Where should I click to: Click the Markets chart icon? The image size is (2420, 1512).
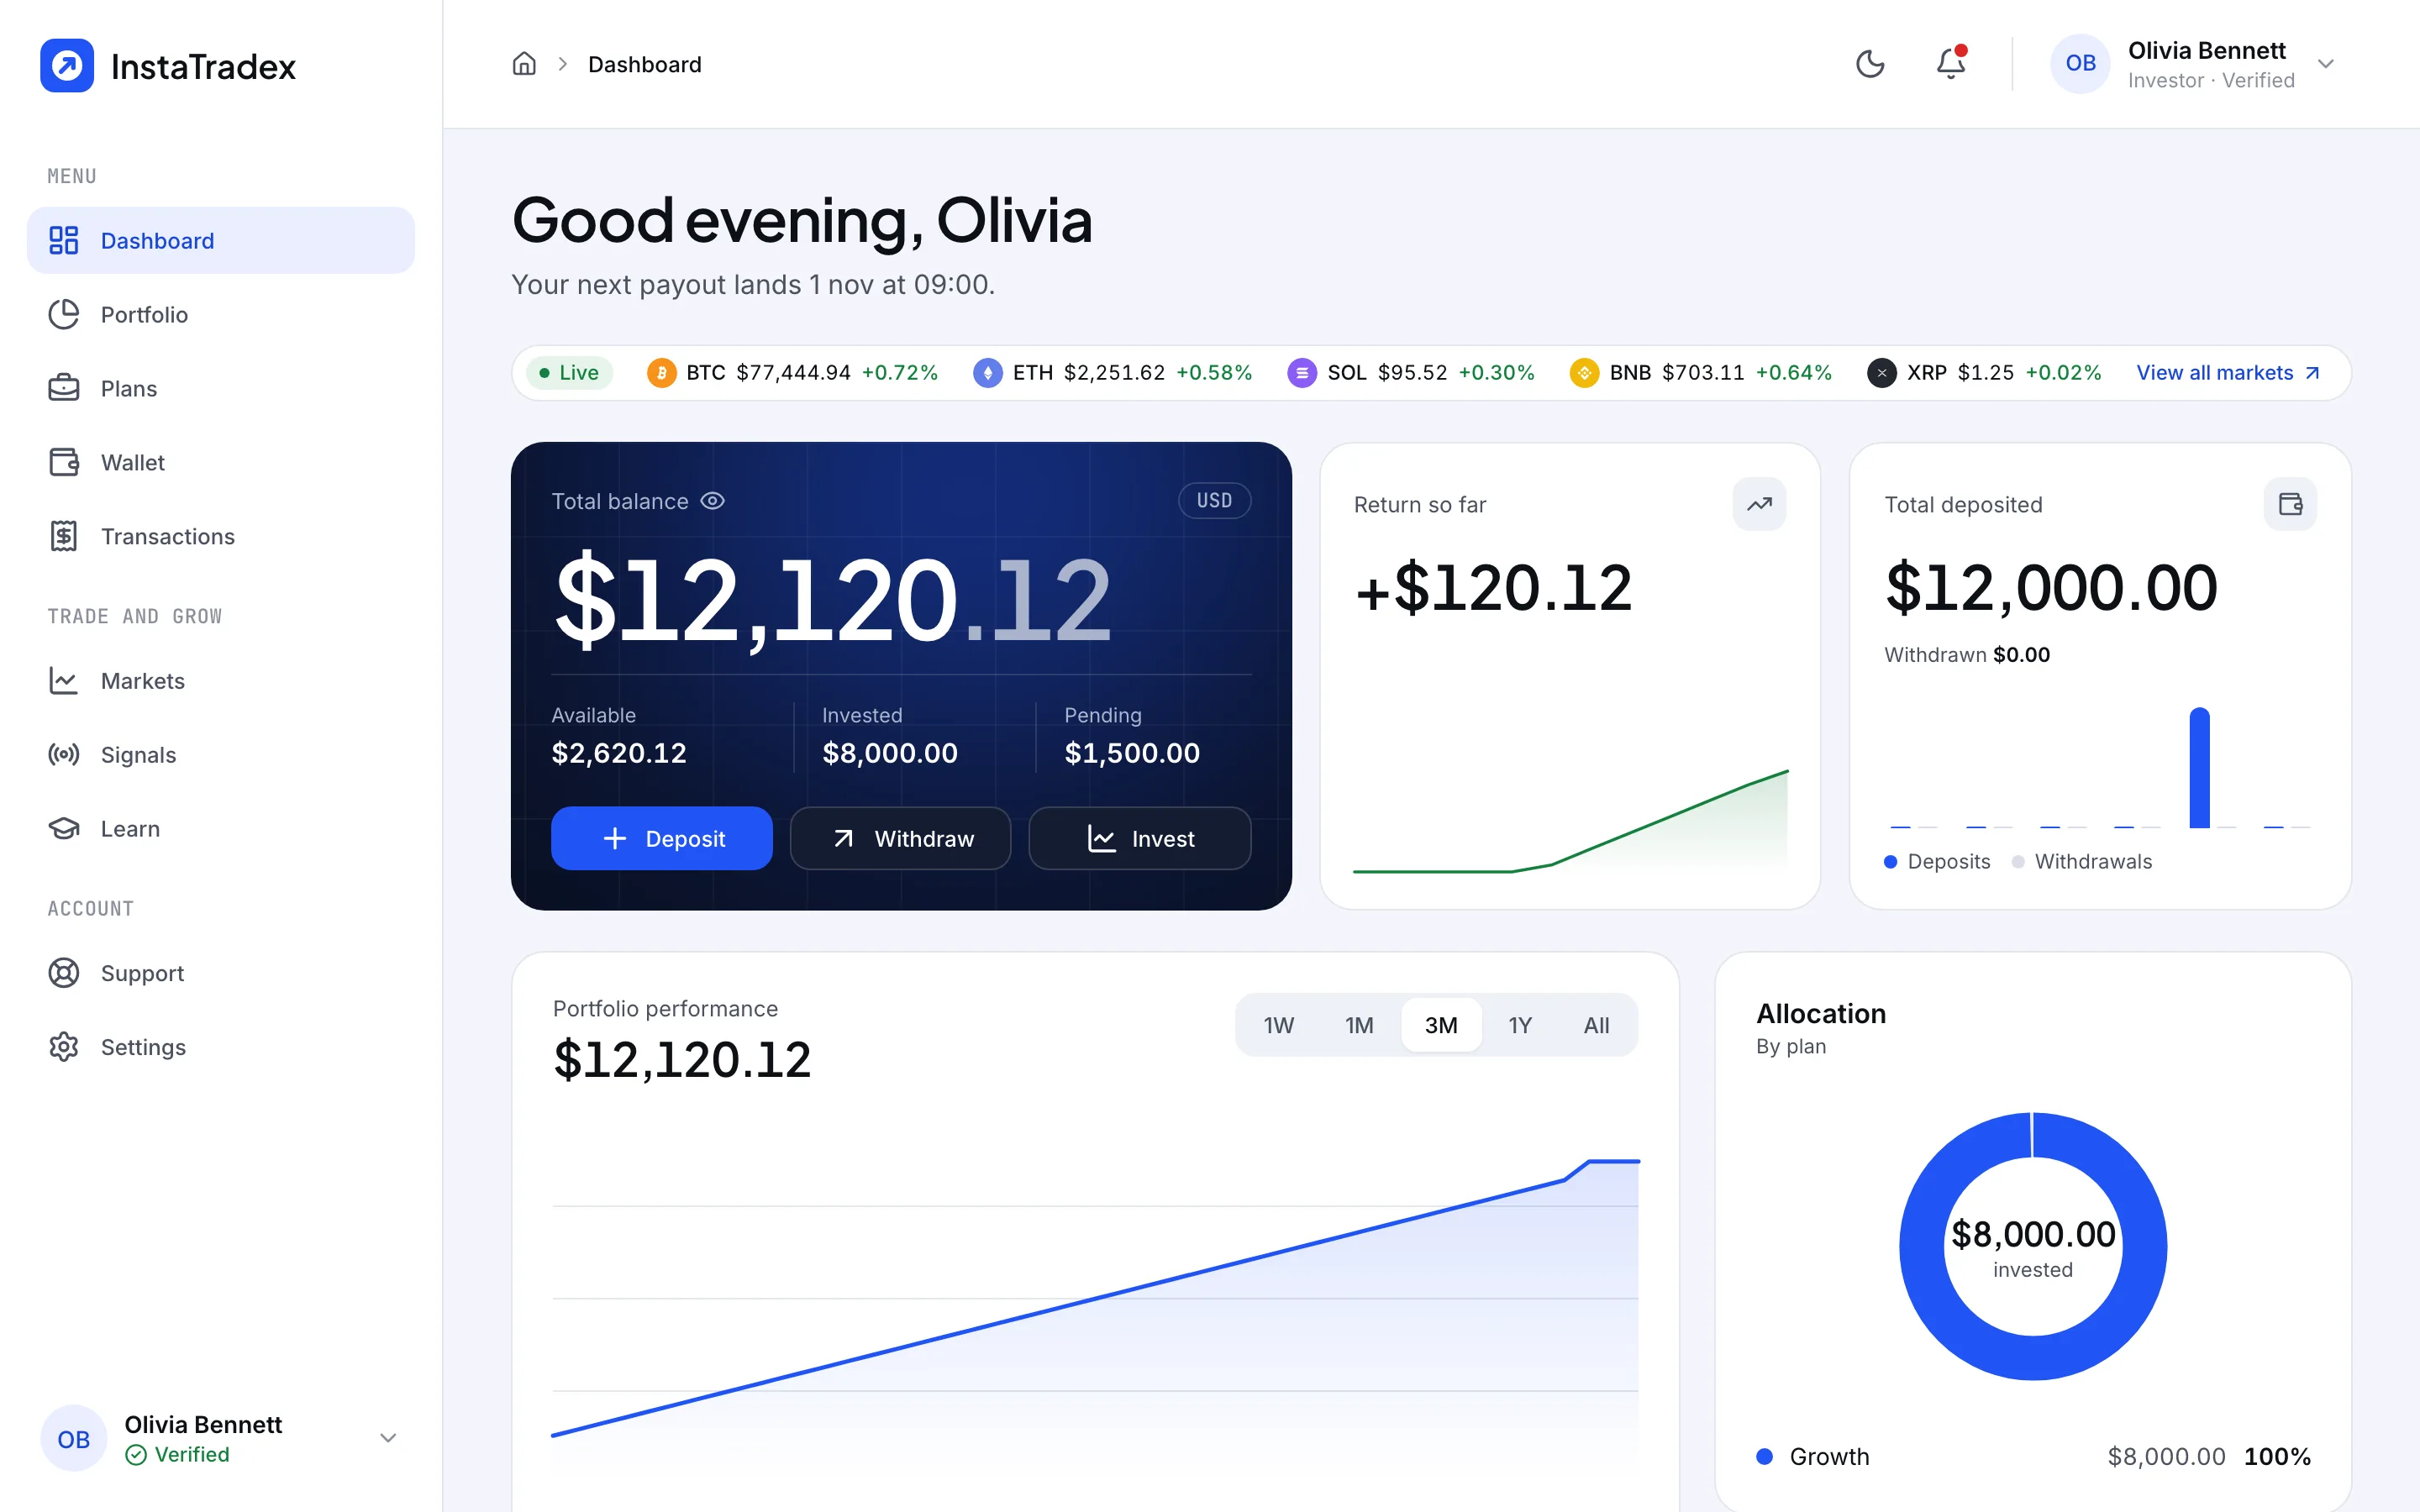coord(64,681)
